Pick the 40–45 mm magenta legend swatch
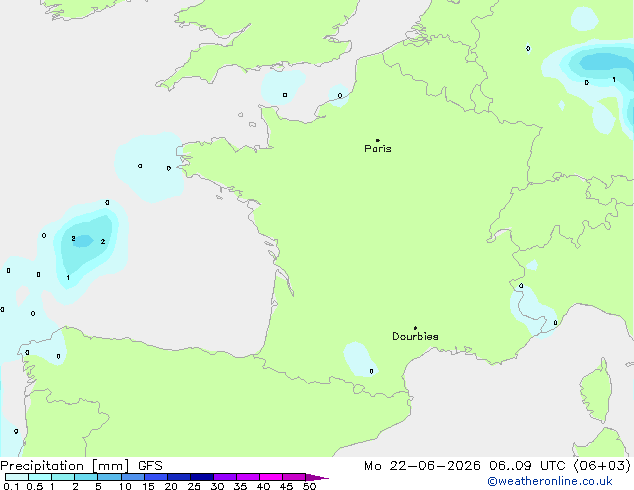The height and width of the screenshot is (490, 634). 271,477
